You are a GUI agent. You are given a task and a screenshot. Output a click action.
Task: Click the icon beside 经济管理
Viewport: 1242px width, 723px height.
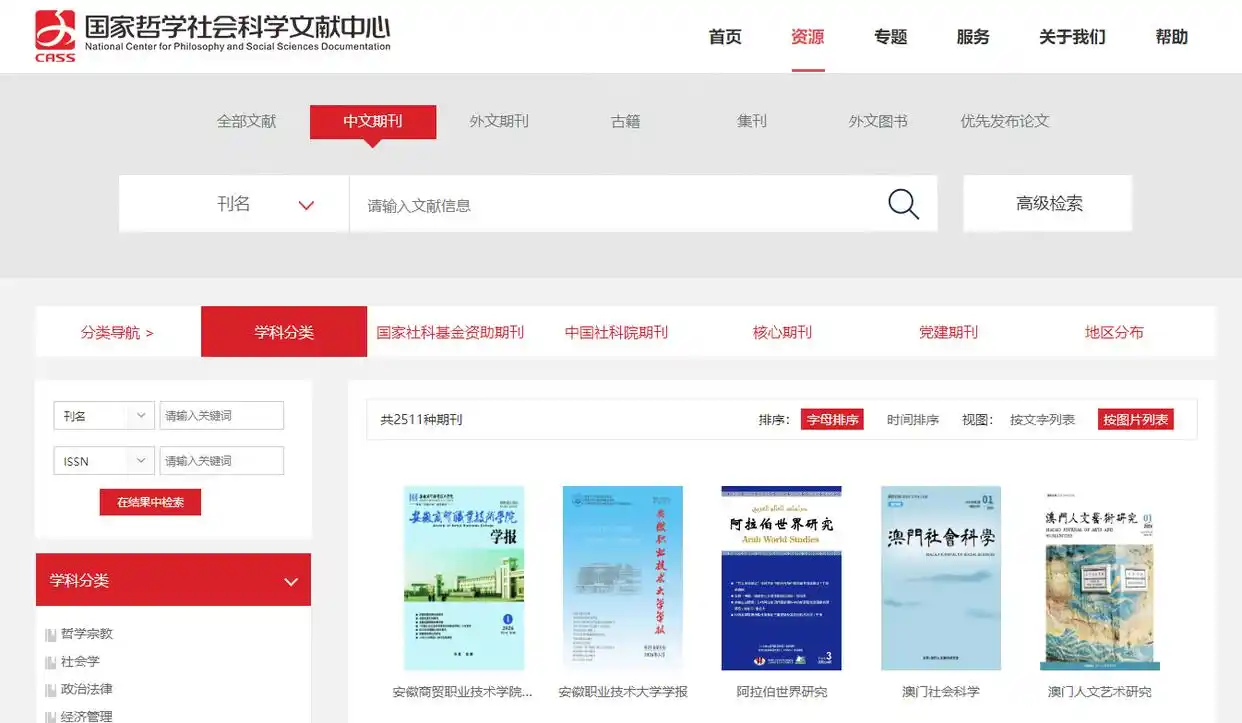pyautogui.click(x=51, y=717)
